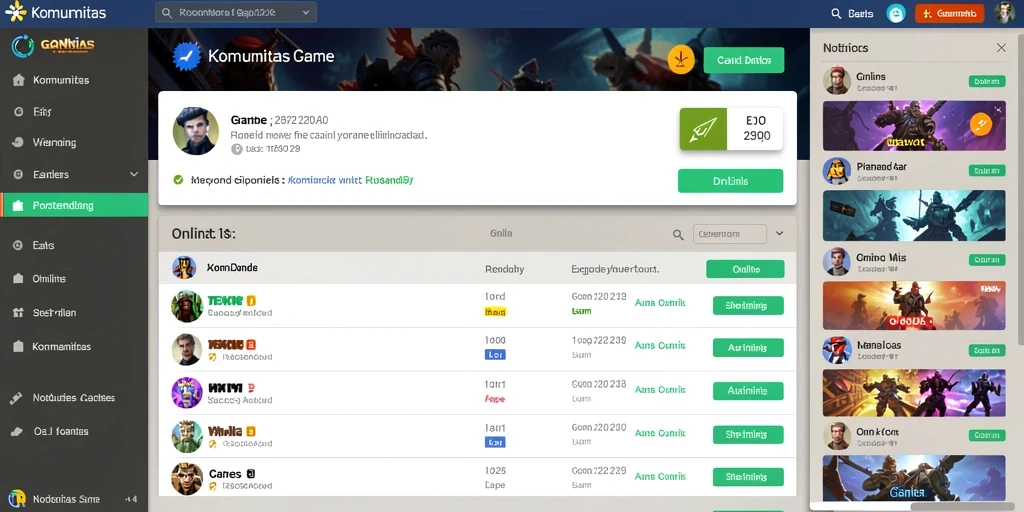Viewport: 1024px width, 512px height.
Task: Click the round blue notification icon in header
Action: point(896,13)
